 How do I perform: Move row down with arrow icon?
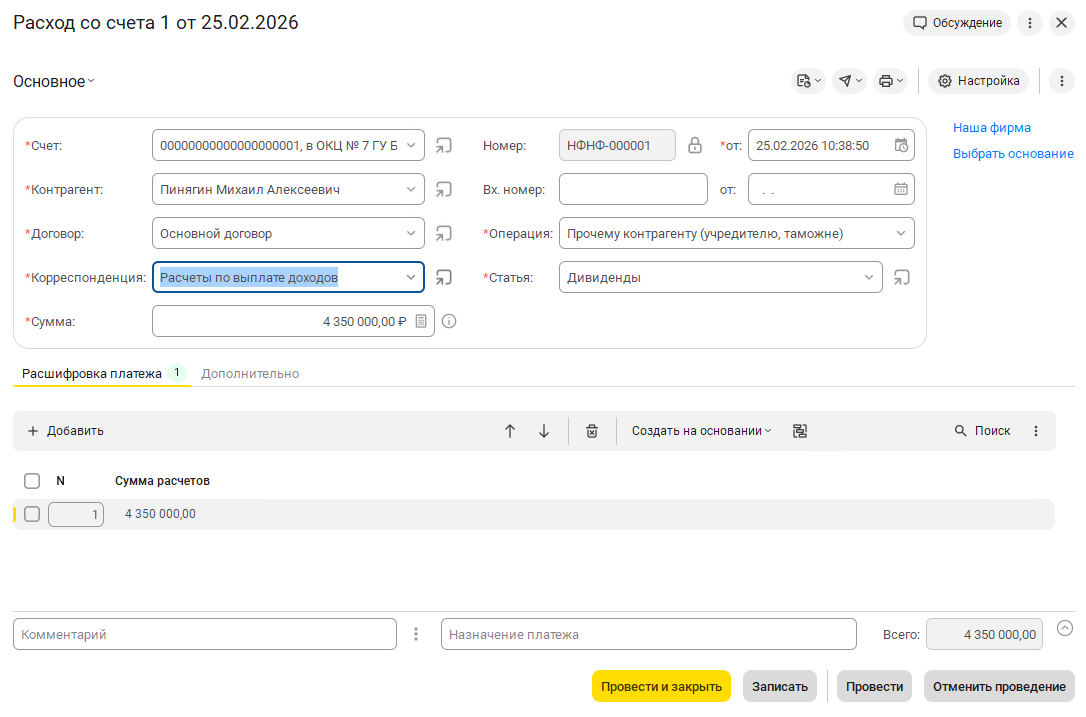(x=544, y=431)
